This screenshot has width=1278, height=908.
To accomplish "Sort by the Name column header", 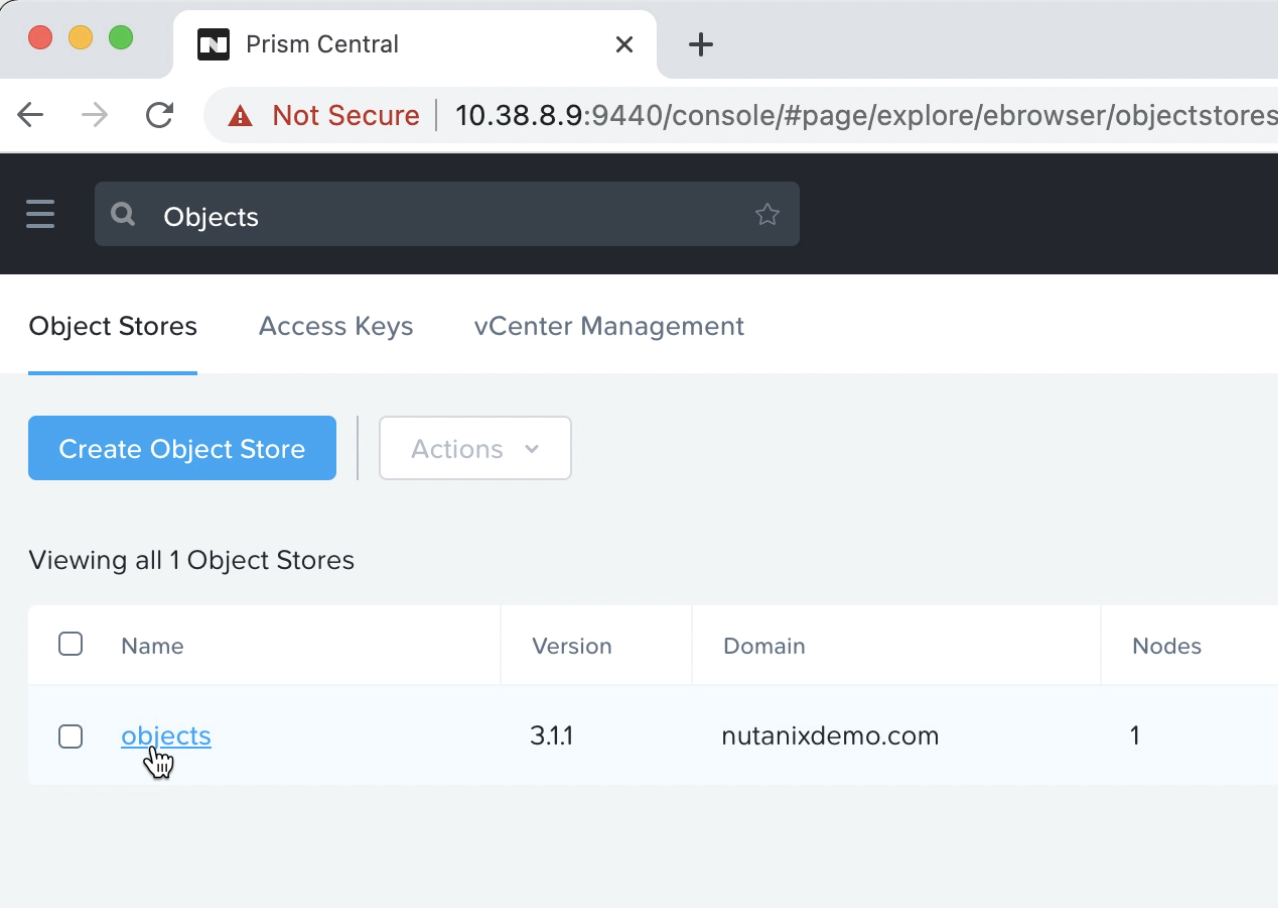I will [152, 646].
